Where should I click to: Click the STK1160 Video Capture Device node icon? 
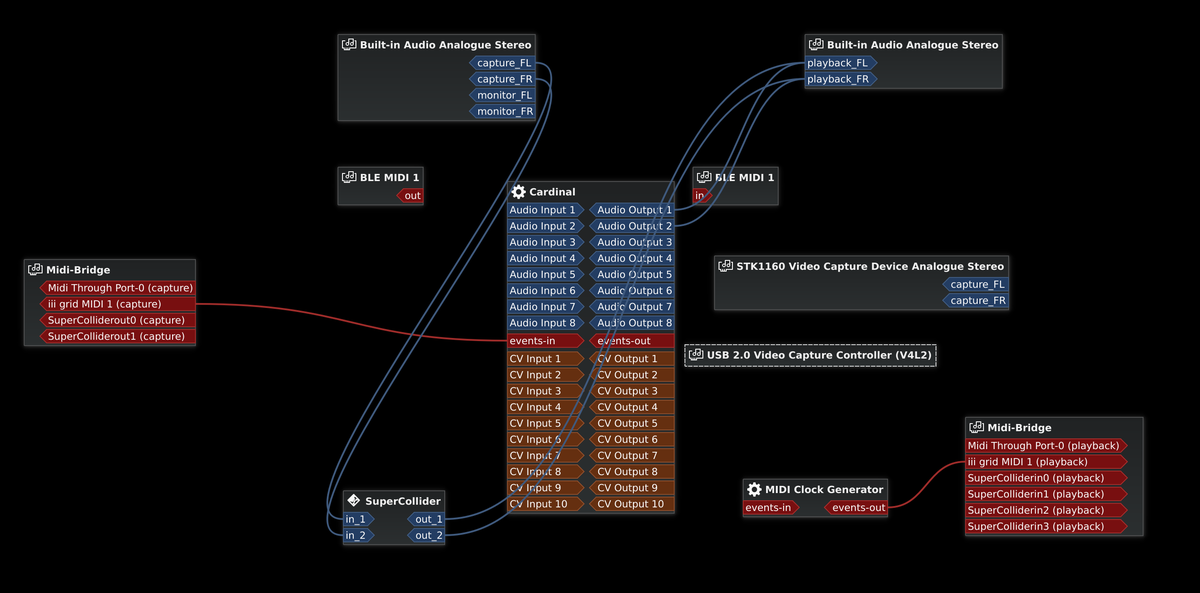[725, 266]
